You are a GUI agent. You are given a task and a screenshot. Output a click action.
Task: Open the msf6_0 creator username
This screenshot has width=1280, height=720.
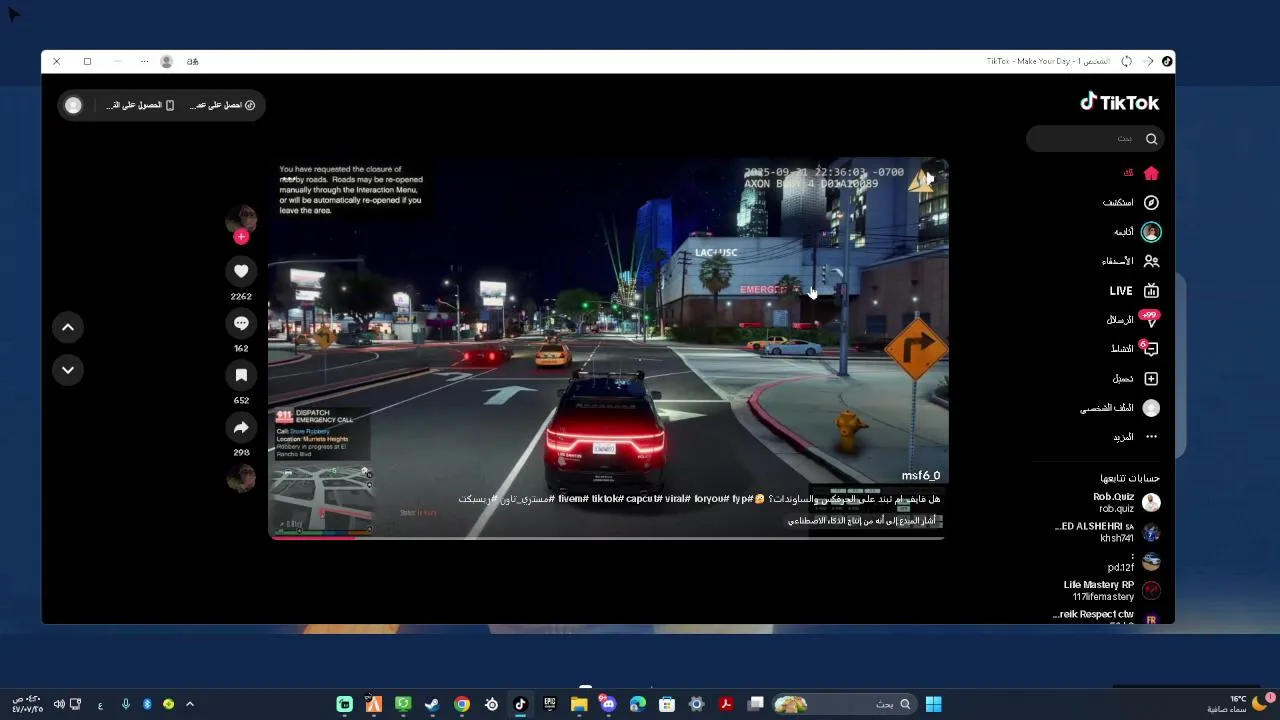click(x=921, y=476)
